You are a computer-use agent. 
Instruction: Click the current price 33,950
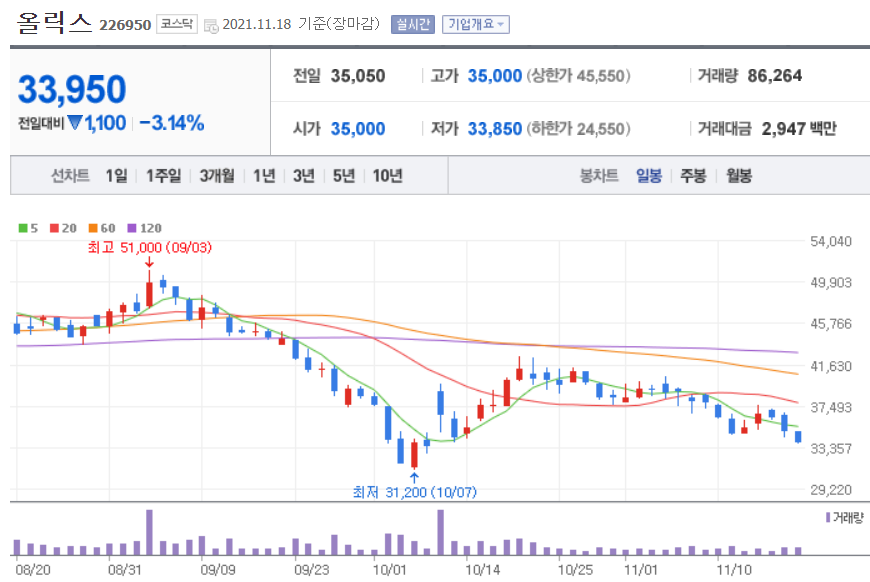72,89
